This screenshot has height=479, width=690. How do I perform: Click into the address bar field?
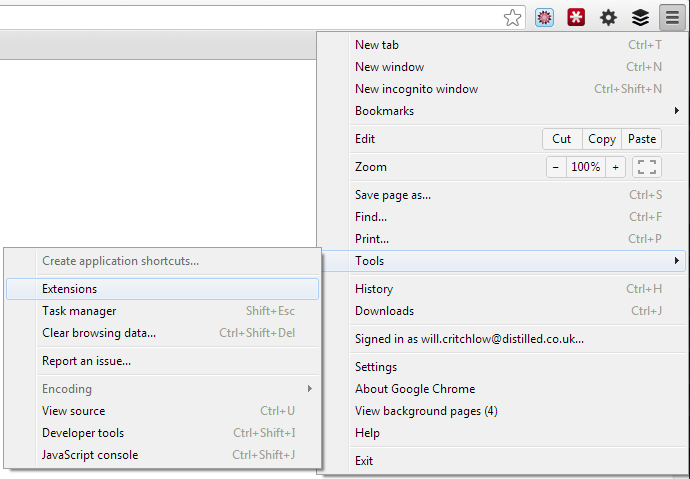coord(250,17)
